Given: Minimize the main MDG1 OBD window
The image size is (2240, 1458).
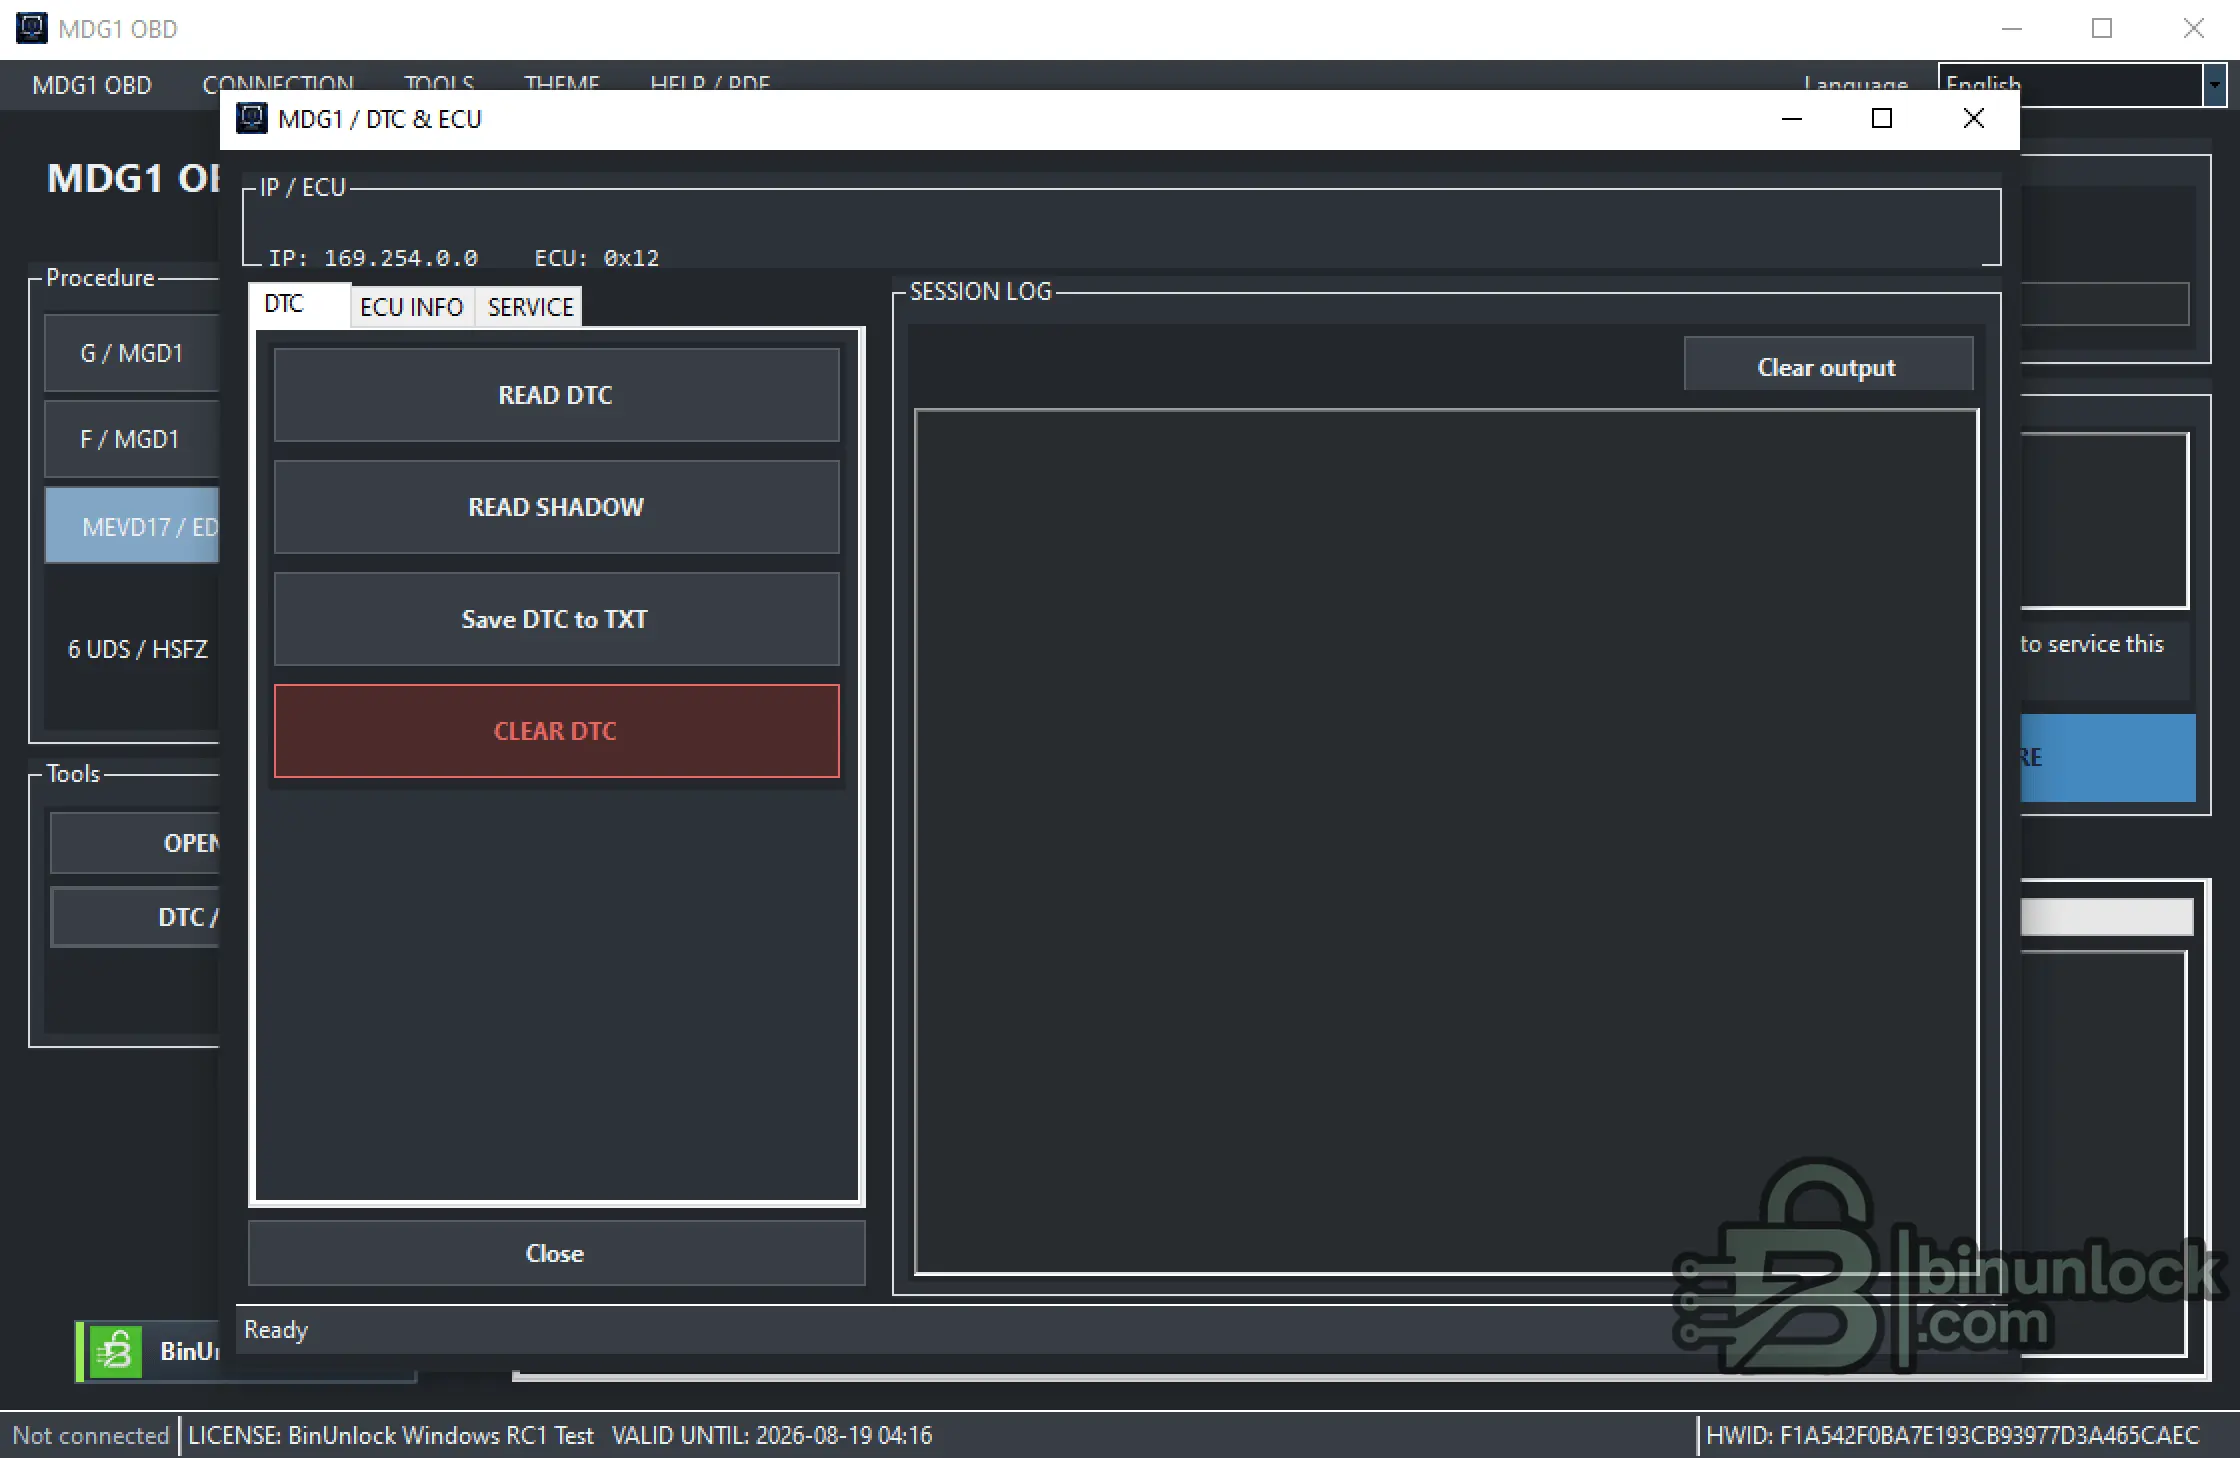Looking at the screenshot, I should (2012, 29).
